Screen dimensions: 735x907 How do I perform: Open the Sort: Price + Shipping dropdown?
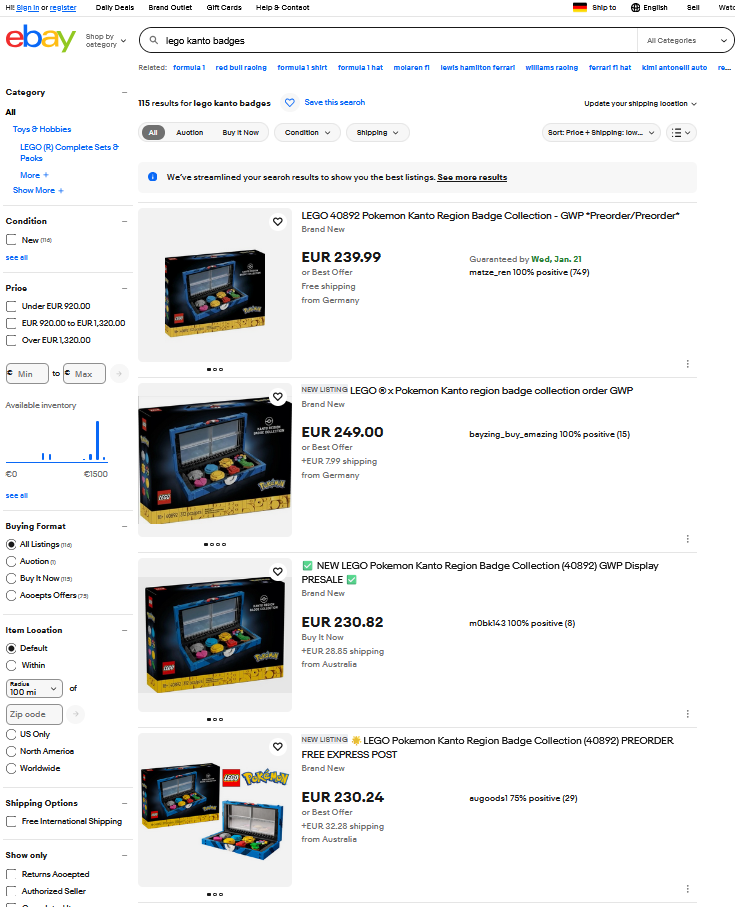[601, 132]
